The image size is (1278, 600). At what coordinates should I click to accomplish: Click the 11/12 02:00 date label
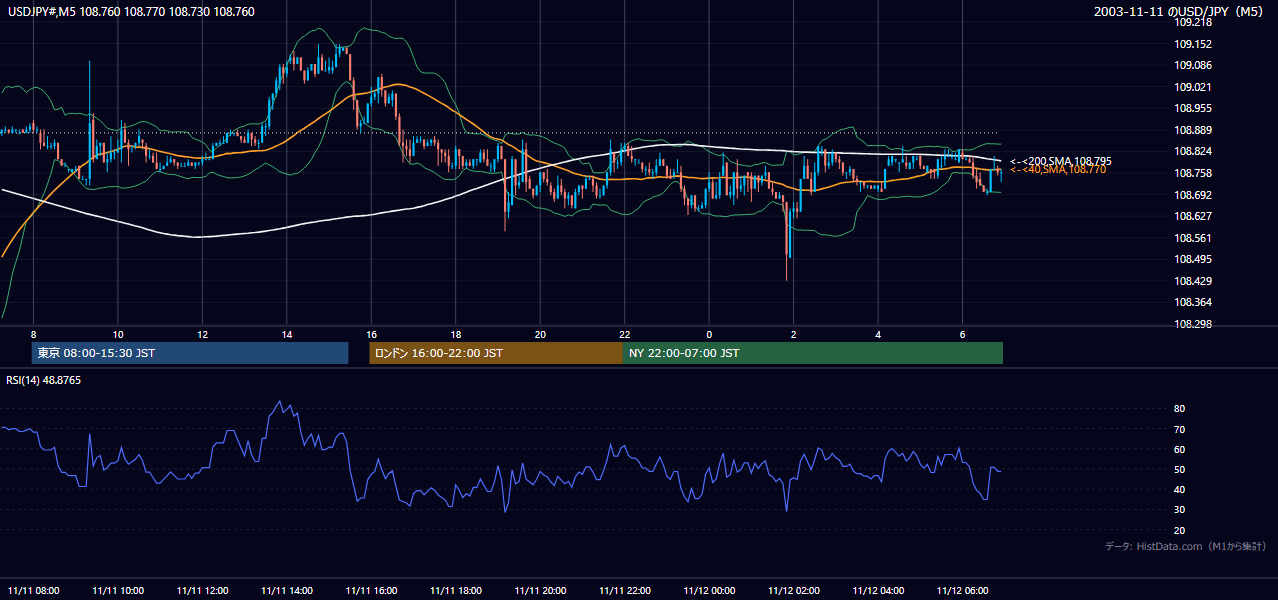[793, 590]
